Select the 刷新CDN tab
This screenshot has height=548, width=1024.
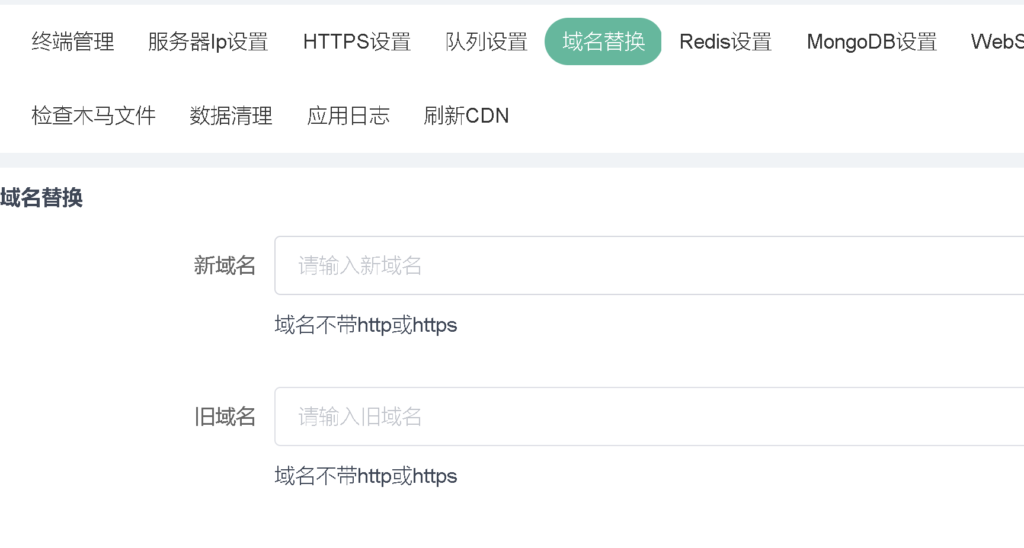tap(466, 116)
